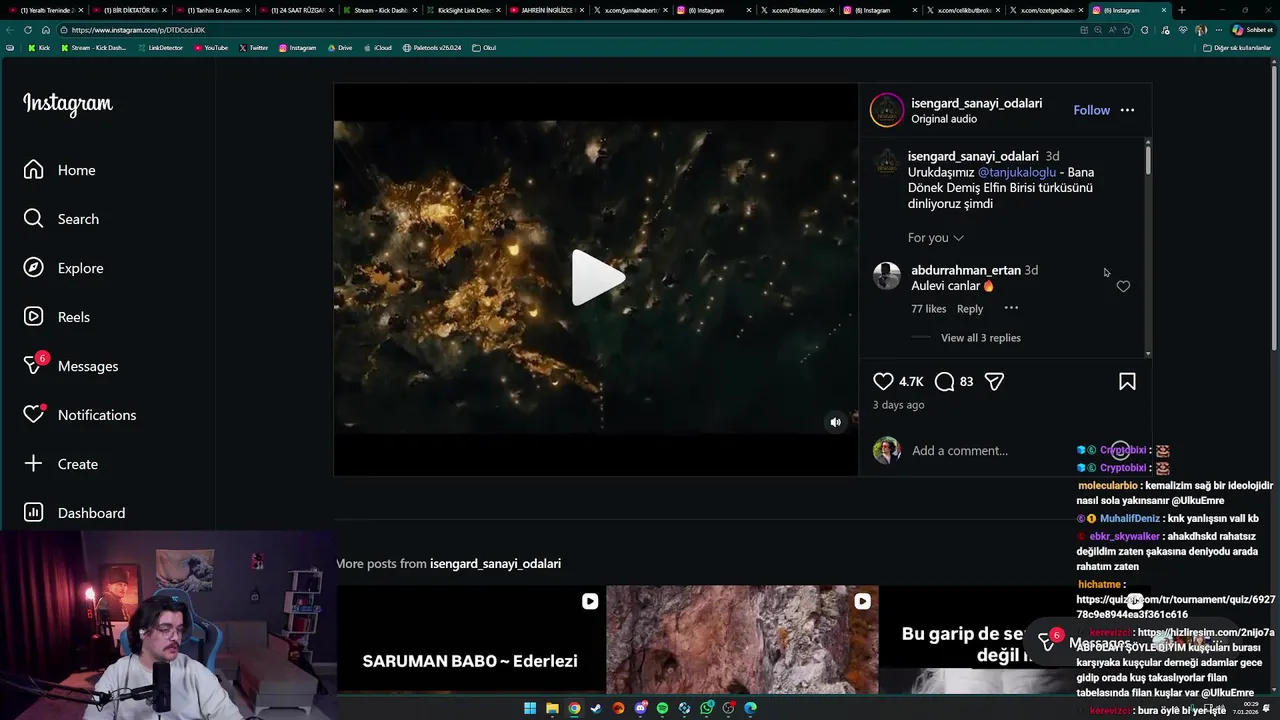Like abdurrahman_ertan's comment
Viewport: 1280px width, 720px height.
point(1123,286)
